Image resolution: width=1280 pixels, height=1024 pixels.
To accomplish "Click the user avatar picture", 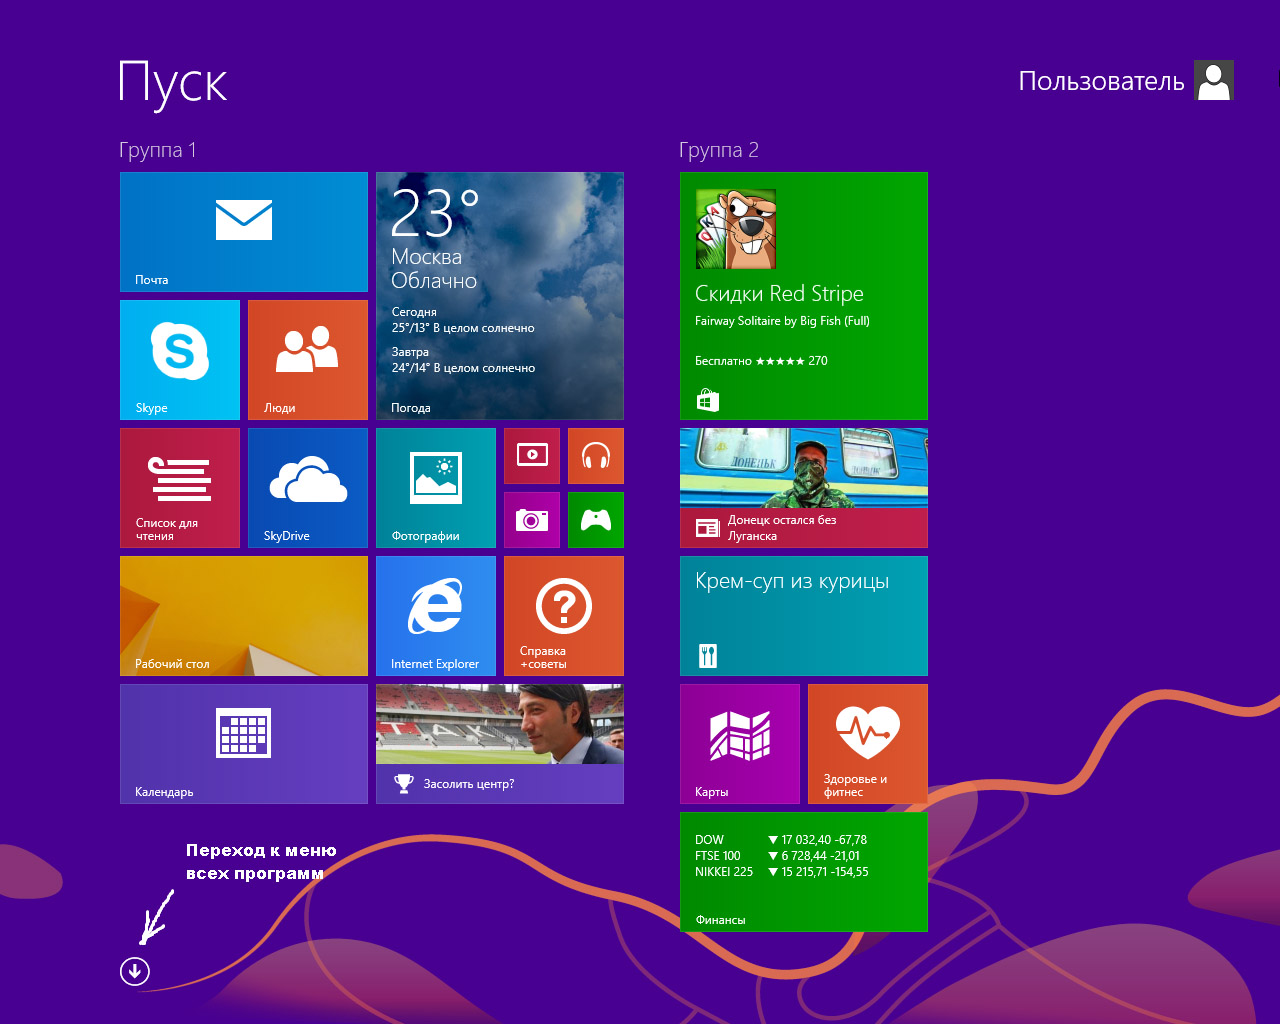I will pyautogui.click(x=1214, y=80).
